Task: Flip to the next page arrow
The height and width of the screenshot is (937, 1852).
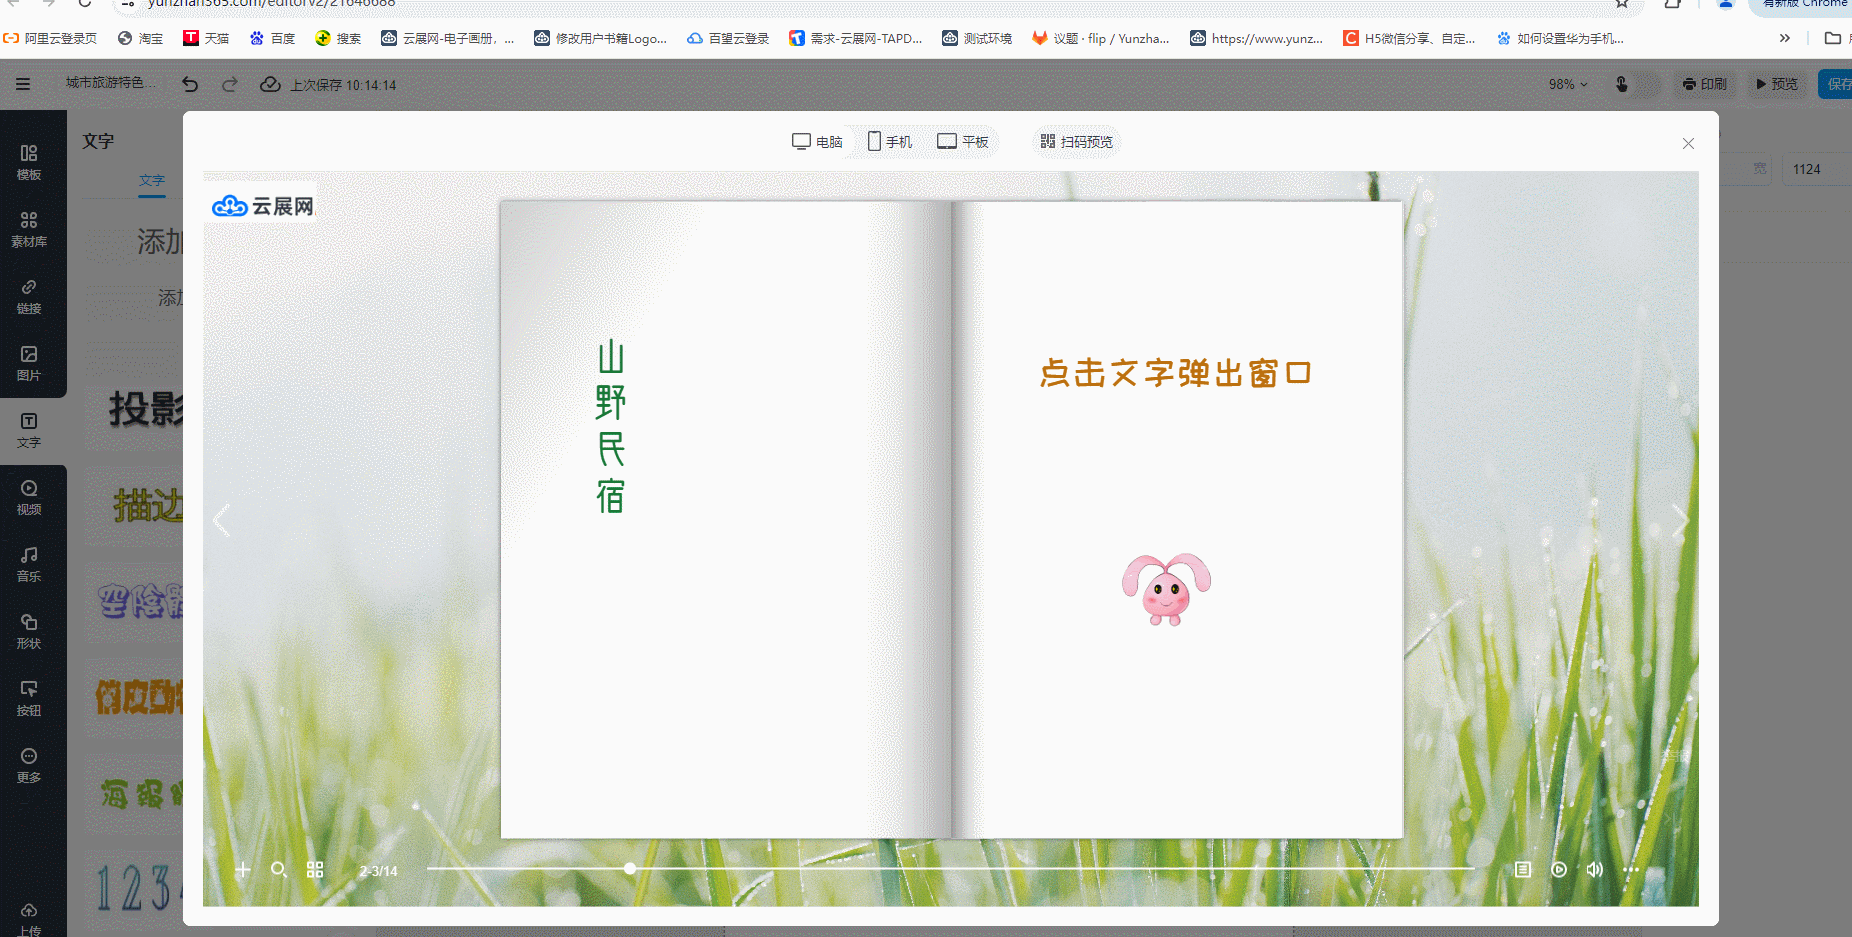Action: point(1679,521)
